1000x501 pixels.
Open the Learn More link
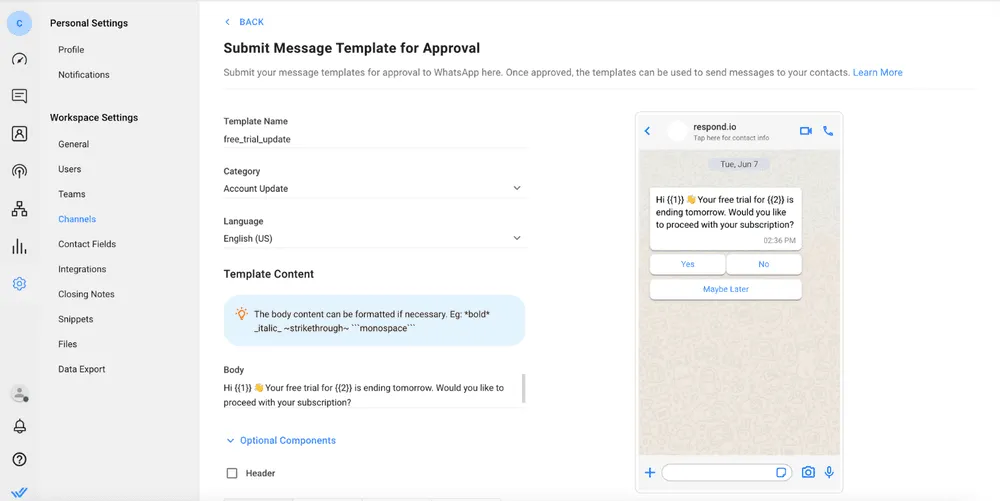pyautogui.click(x=878, y=73)
